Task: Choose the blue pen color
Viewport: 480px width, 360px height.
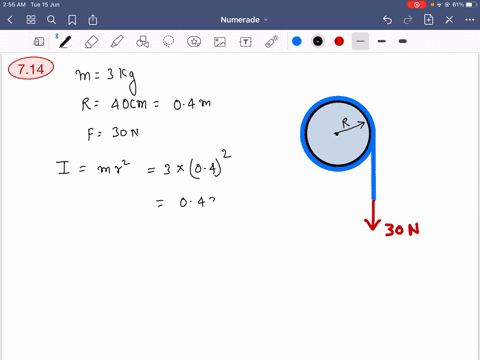Action: click(297, 41)
